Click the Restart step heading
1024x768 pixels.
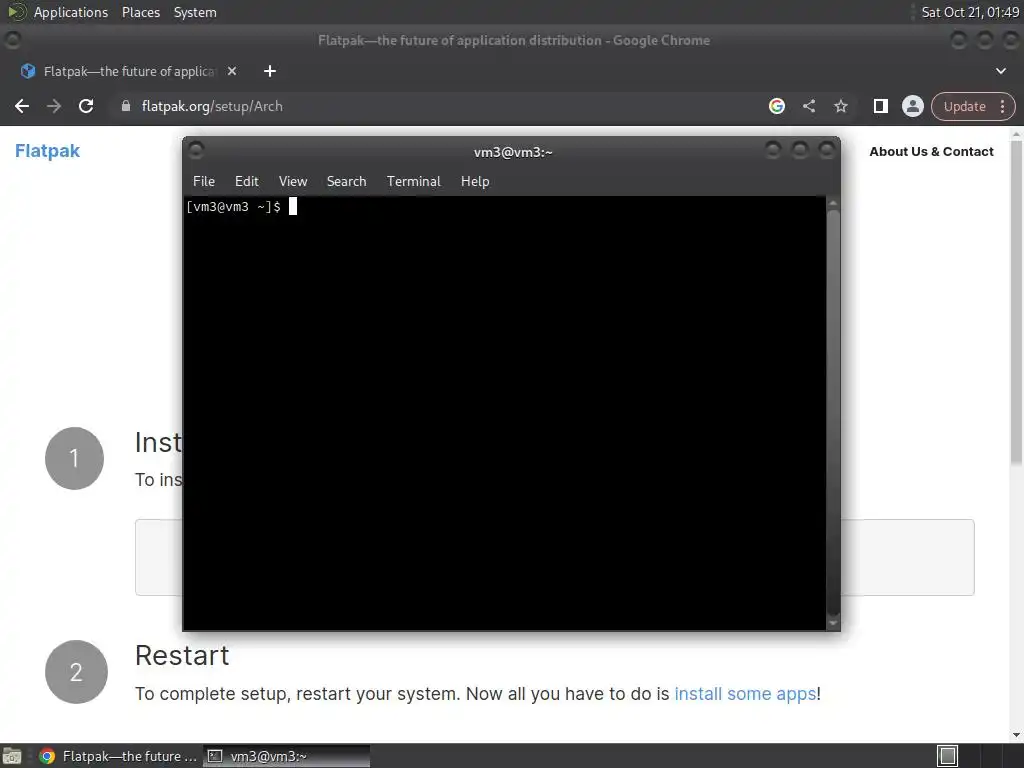coord(182,656)
